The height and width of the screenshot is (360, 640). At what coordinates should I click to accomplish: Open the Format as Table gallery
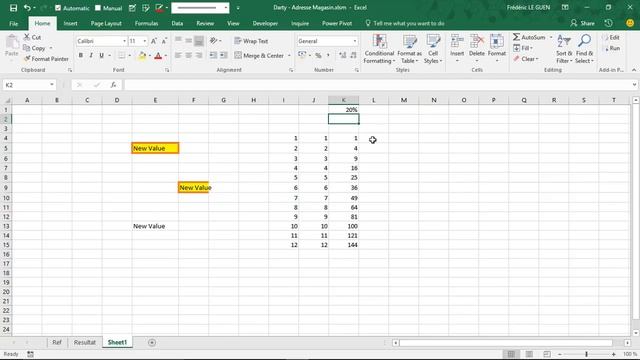coord(409,49)
